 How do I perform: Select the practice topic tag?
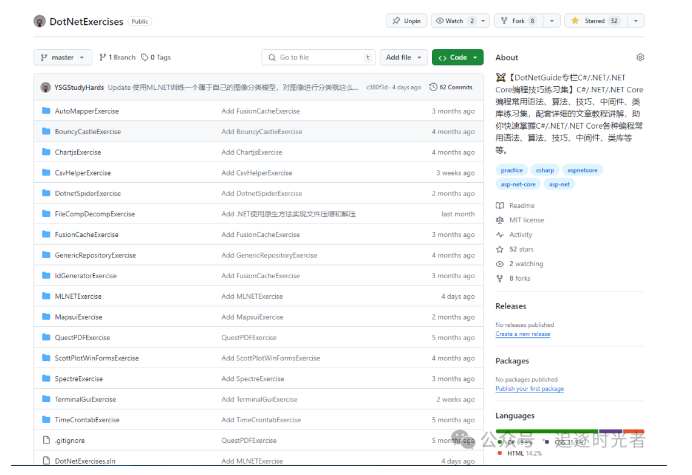[511, 170]
